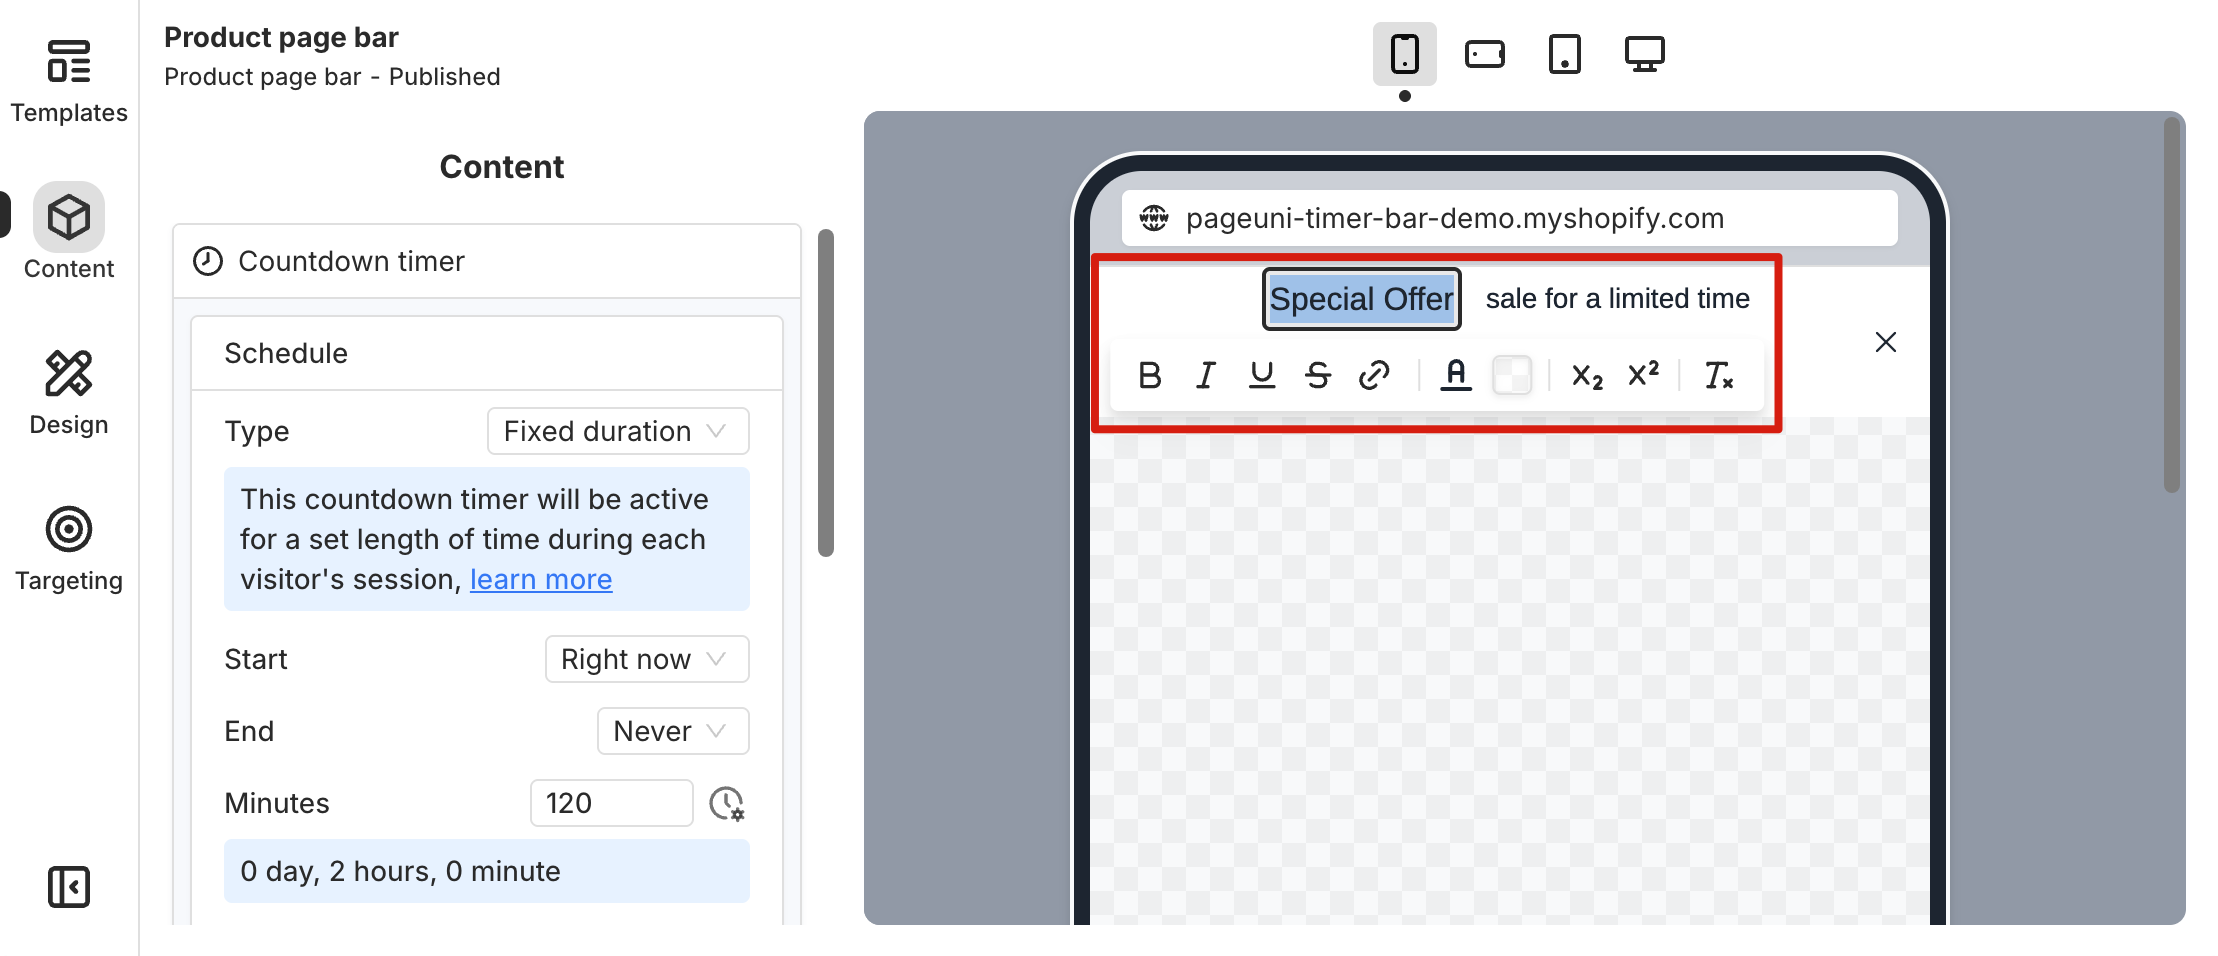Viewport: 2218px width, 956px height.
Task: Switch preview to mobile landscape view
Action: 1485,54
